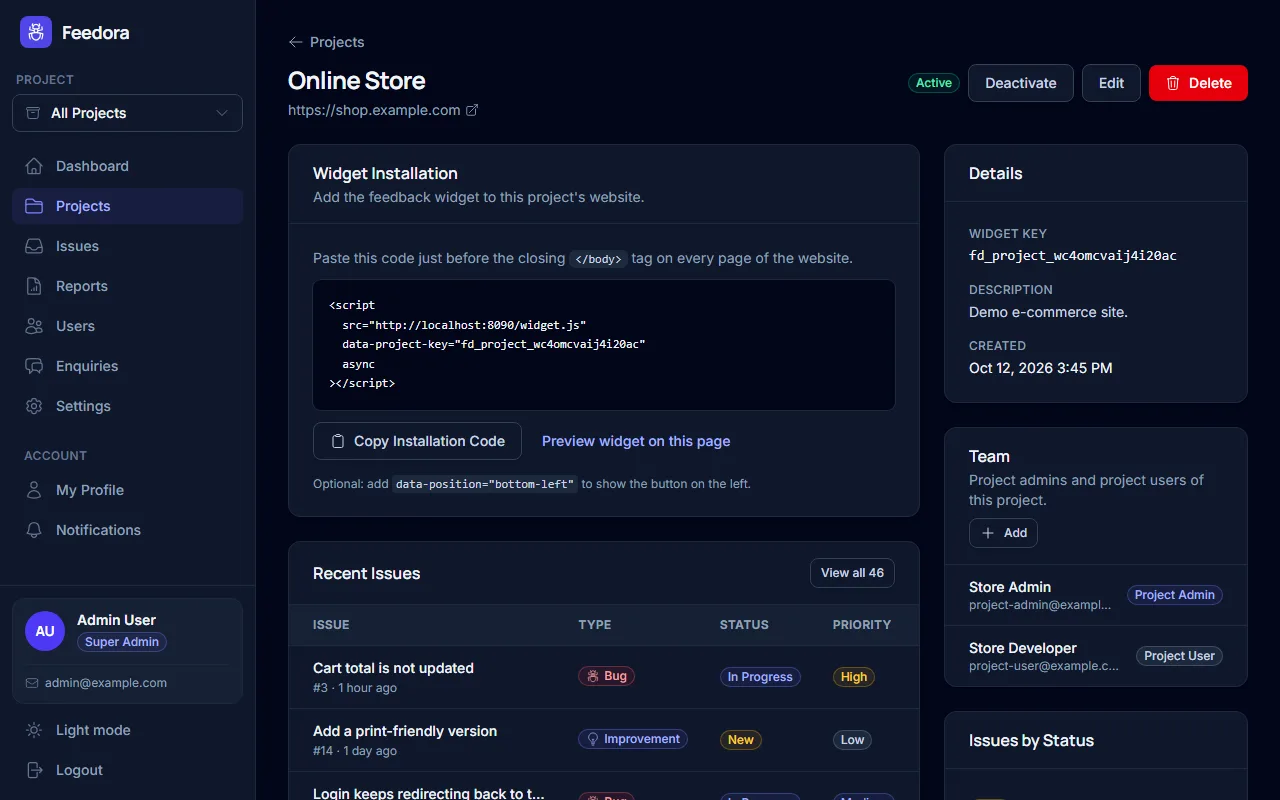Add a team member to the project
Screen dimensions: 1280x800
point(1003,533)
